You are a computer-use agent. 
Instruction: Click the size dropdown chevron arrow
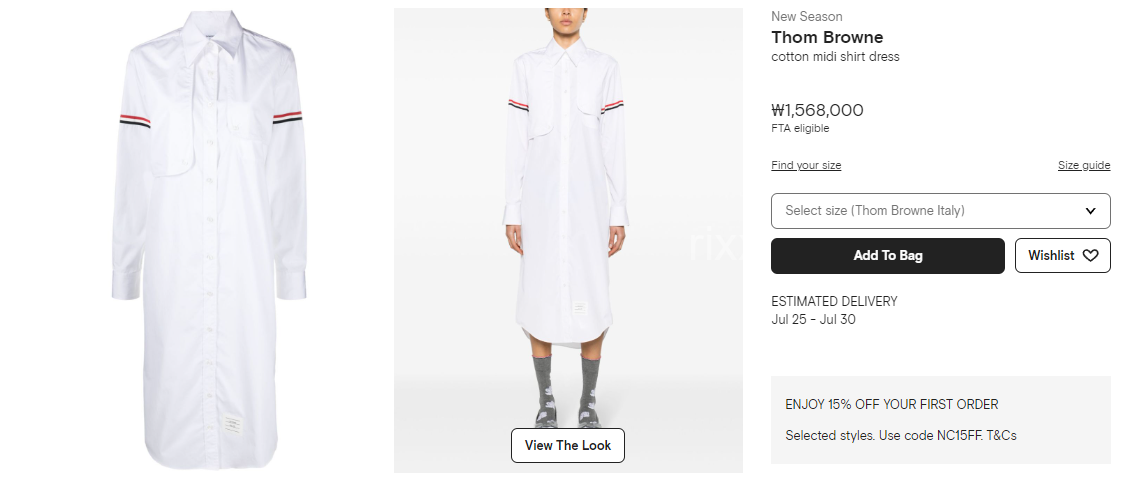click(x=1090, y=211)
